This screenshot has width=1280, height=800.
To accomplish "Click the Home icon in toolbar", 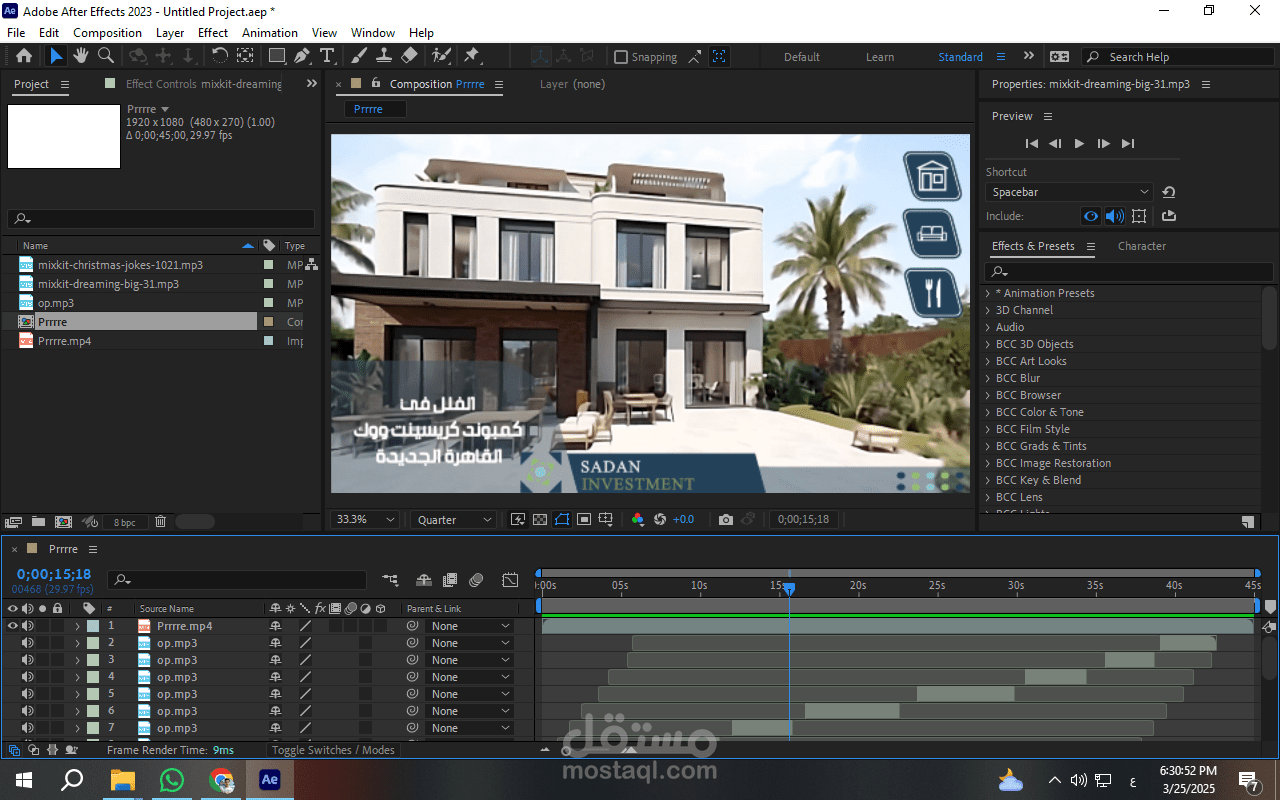I will point(24,56).
